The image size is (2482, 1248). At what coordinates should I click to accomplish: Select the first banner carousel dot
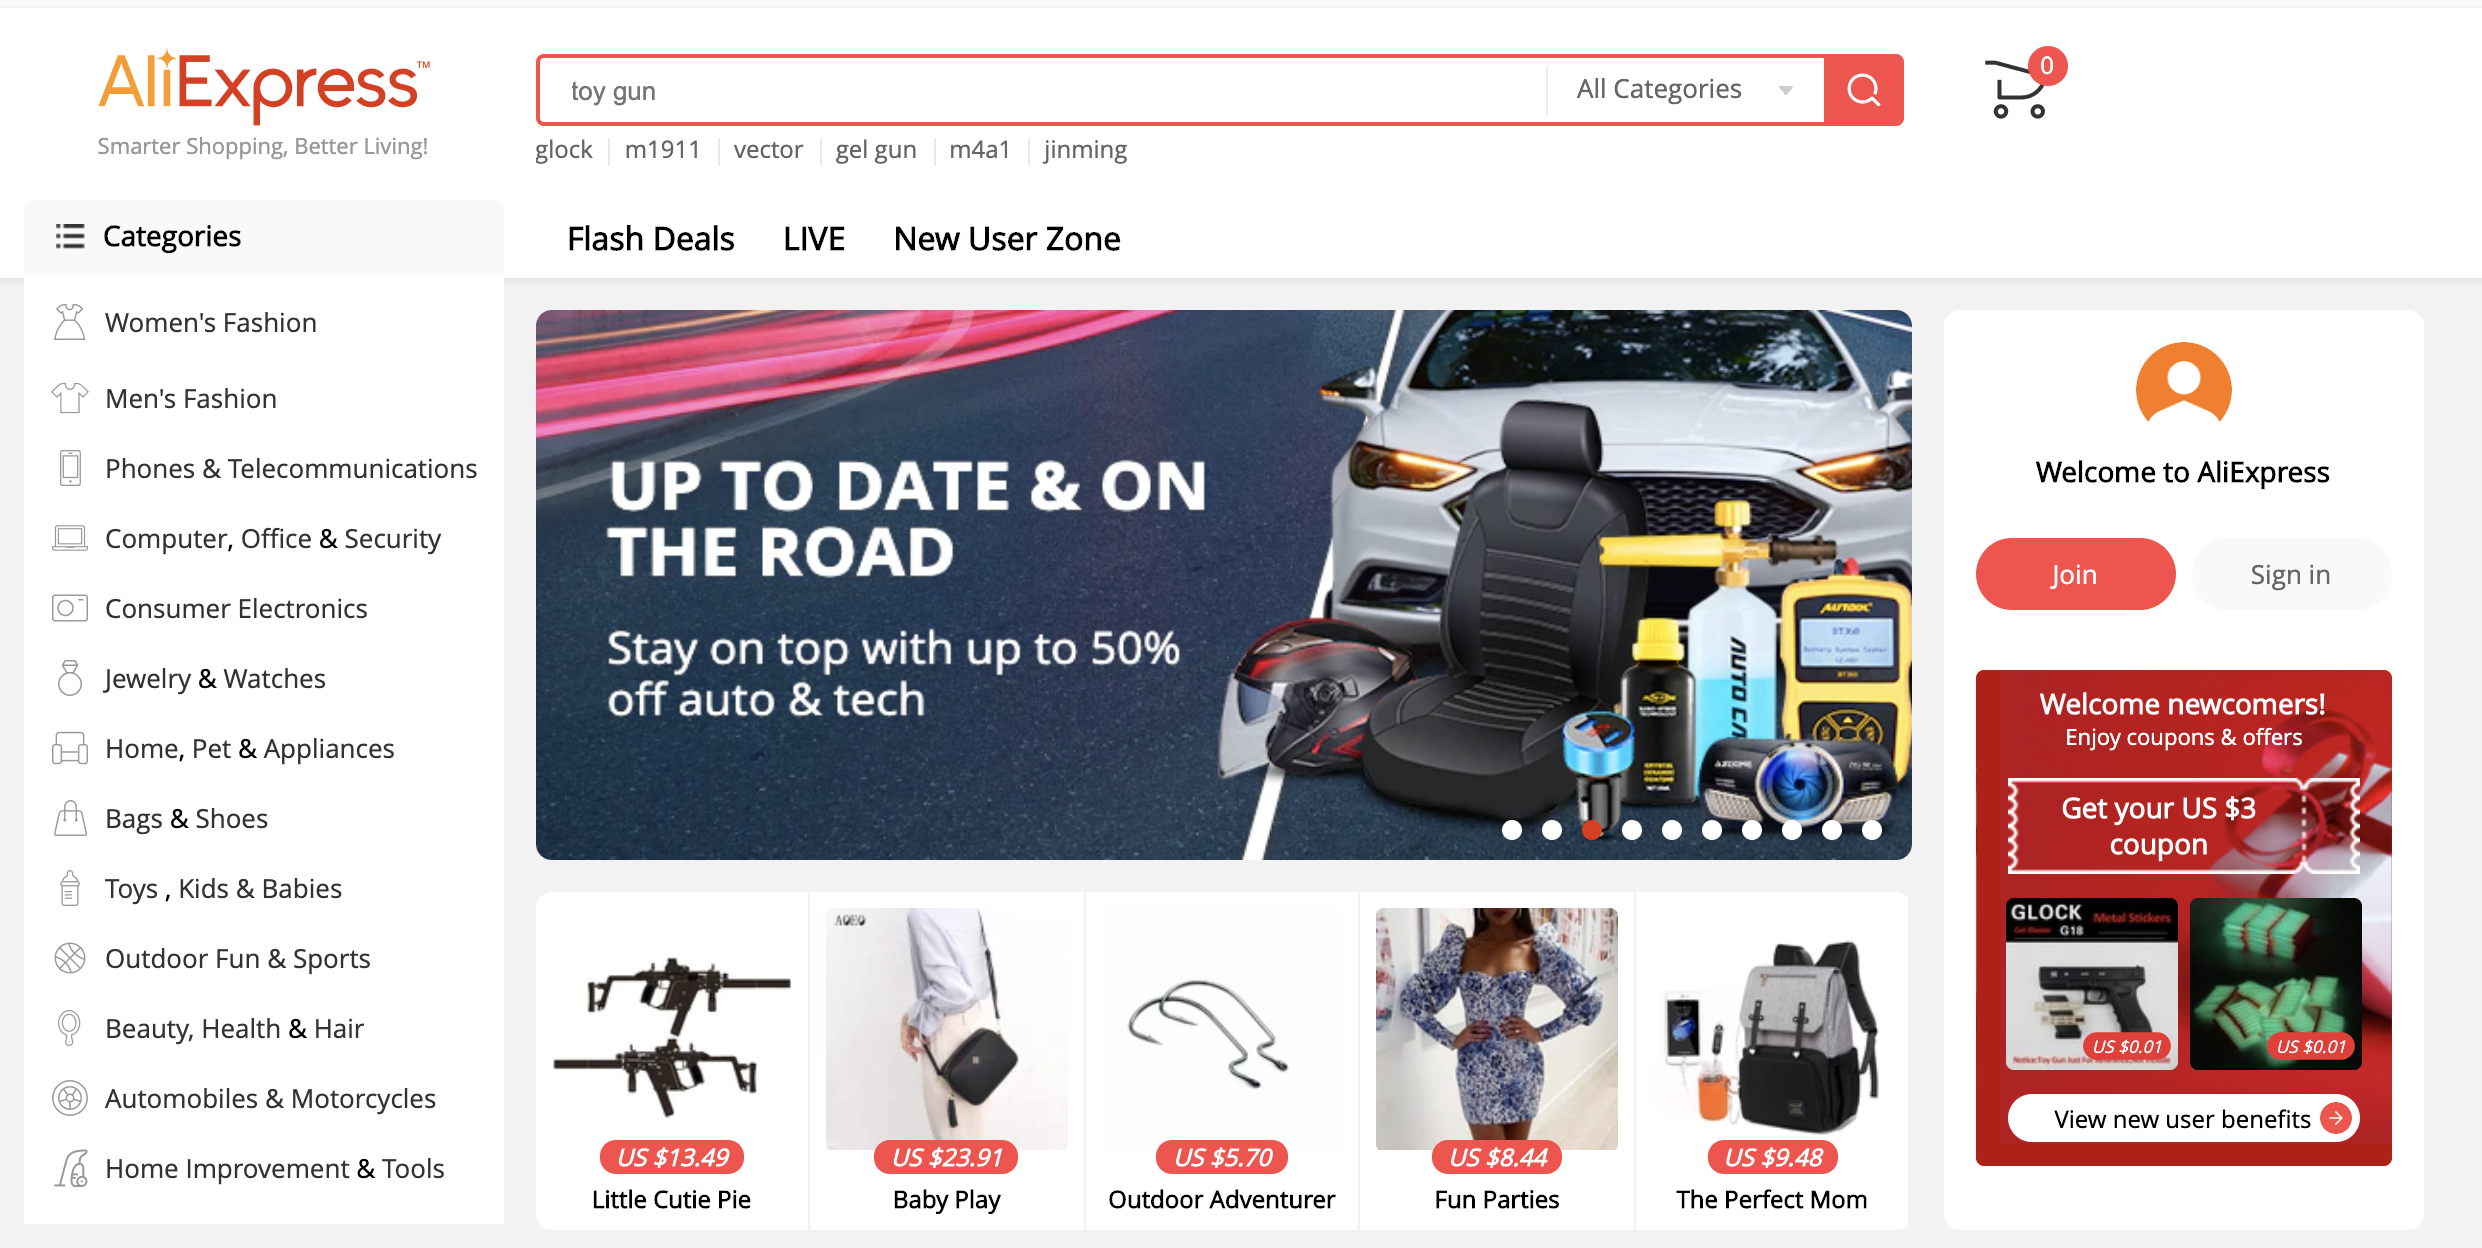click(1512, 830)
